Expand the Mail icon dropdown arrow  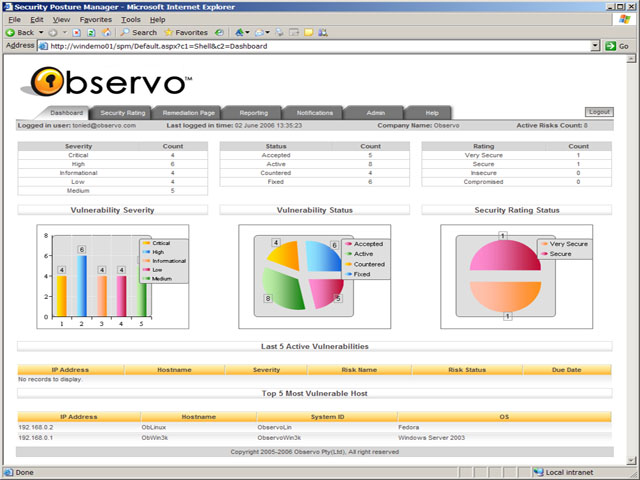pos(267,33)
